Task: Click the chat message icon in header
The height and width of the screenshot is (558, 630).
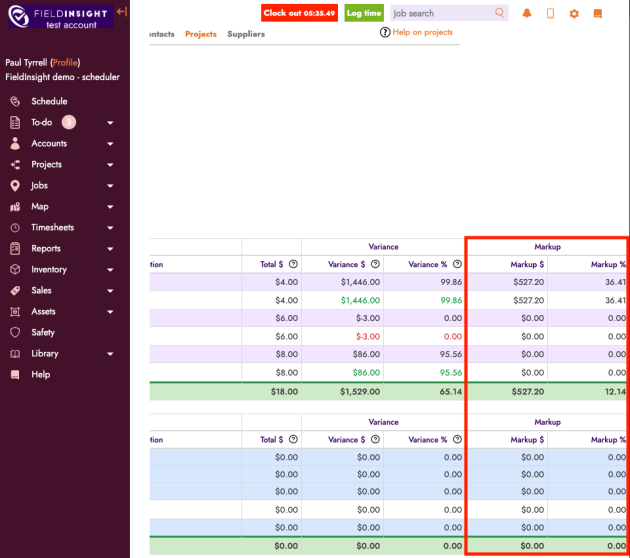Action: [598, 13]
